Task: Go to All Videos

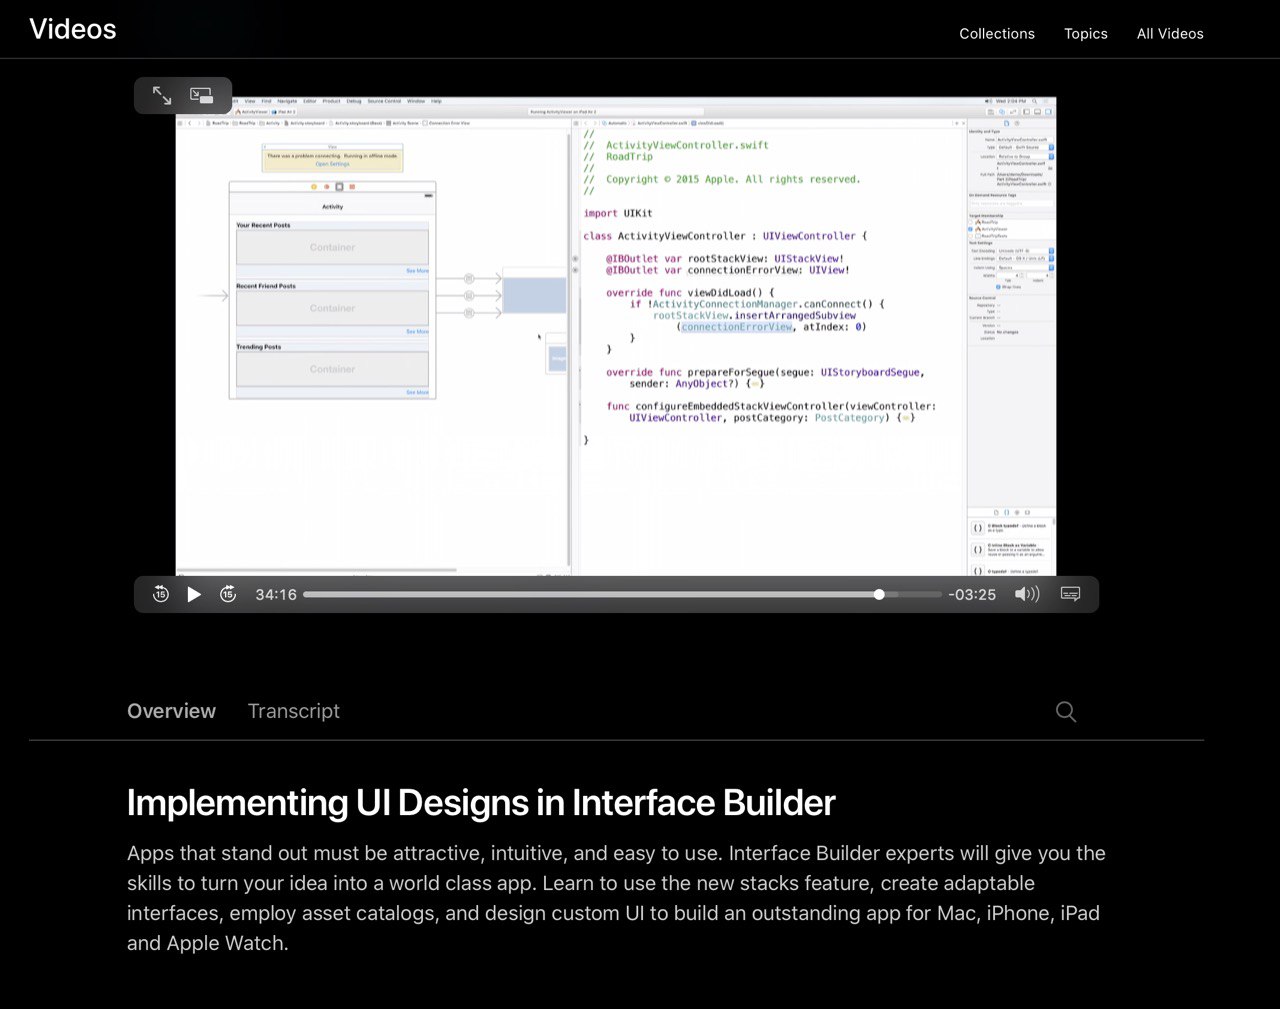Action: tap(1170, 33)
